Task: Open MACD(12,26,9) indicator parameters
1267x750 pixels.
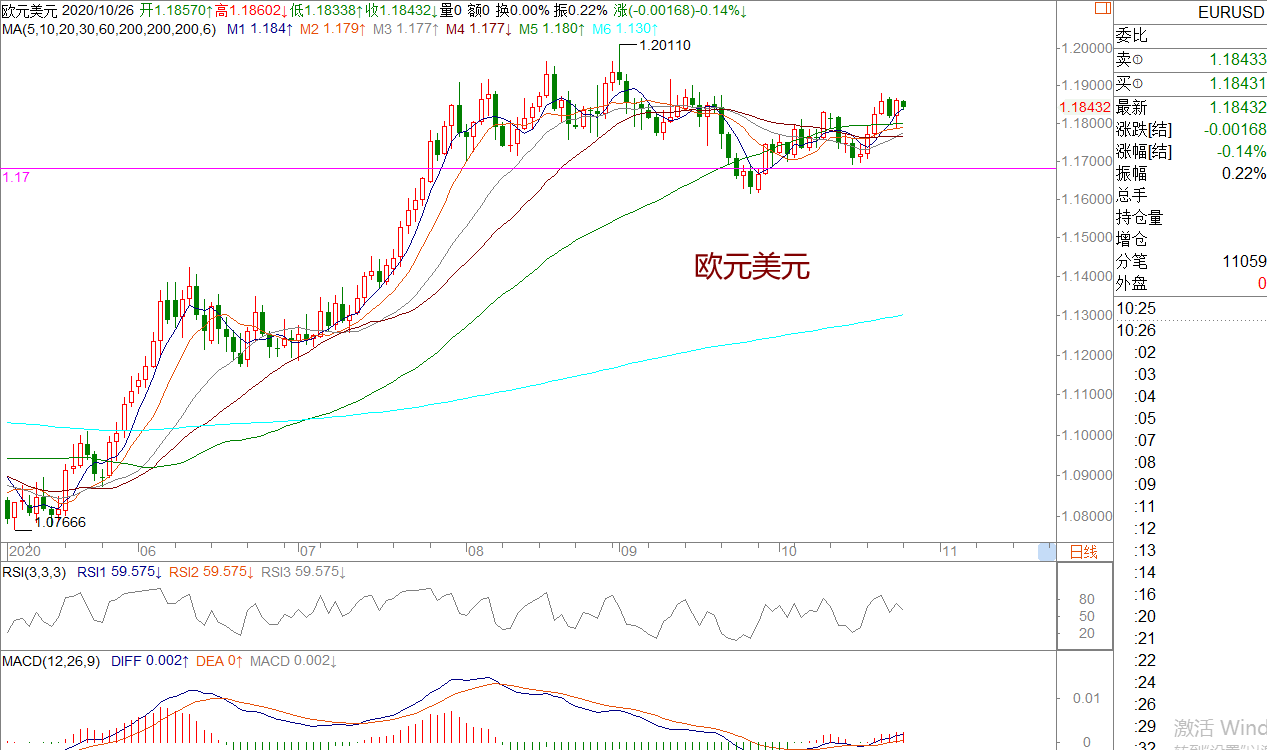Action: tap(53, 661)
